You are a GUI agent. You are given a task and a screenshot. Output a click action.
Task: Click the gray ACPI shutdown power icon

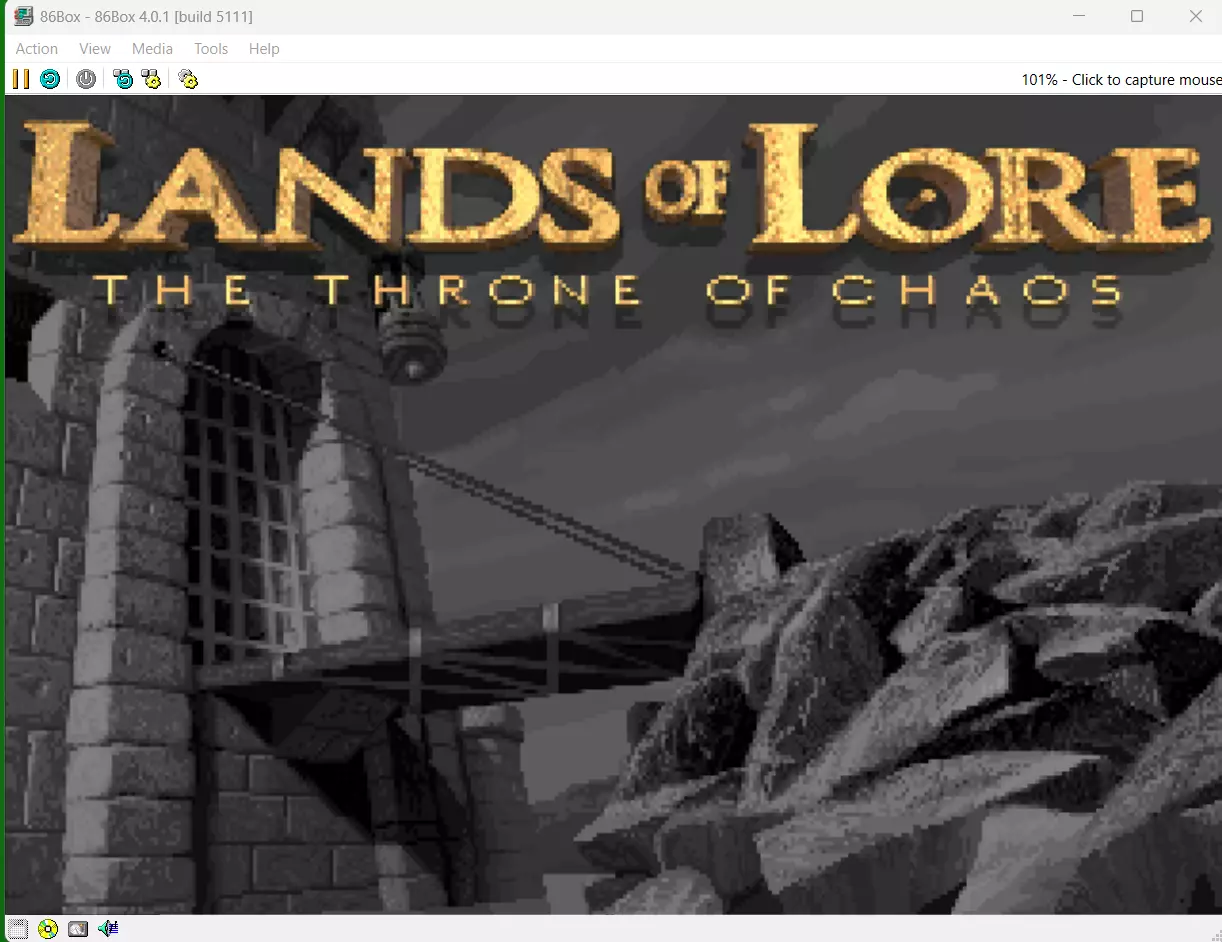pos(86,79)
